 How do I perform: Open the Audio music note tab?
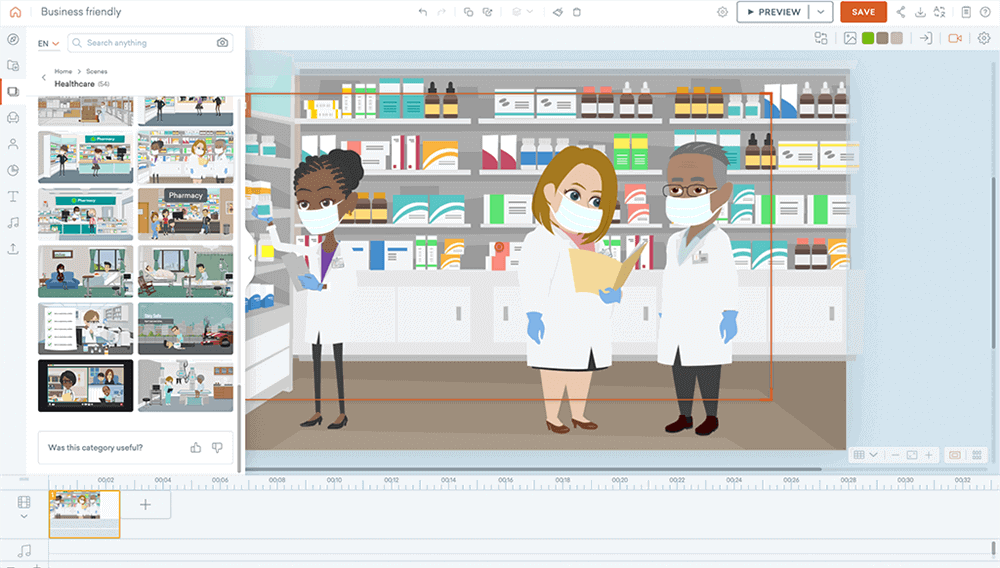(x=13, y=222)
